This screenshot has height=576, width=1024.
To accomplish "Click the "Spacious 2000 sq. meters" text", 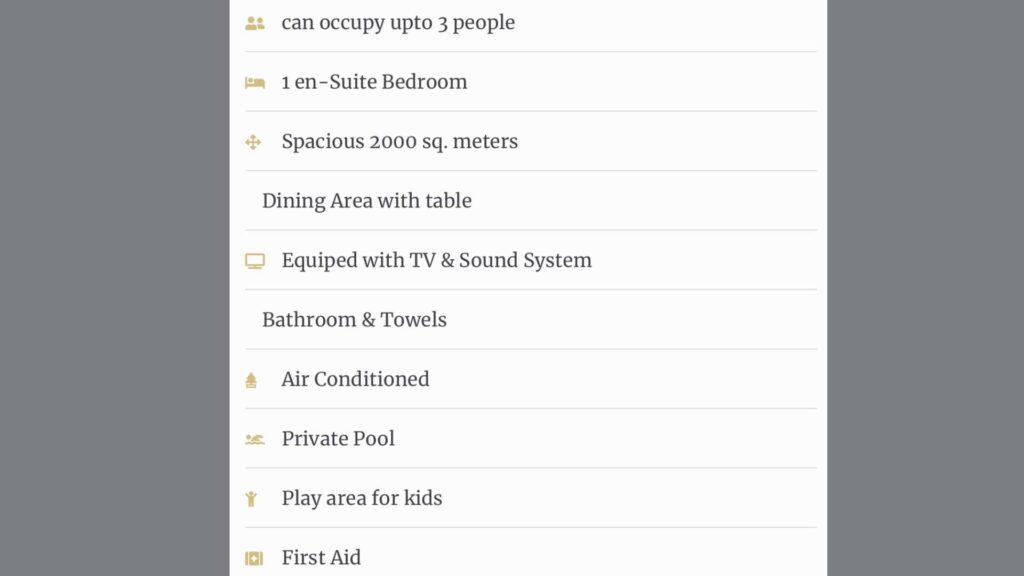I will [399, 141].
